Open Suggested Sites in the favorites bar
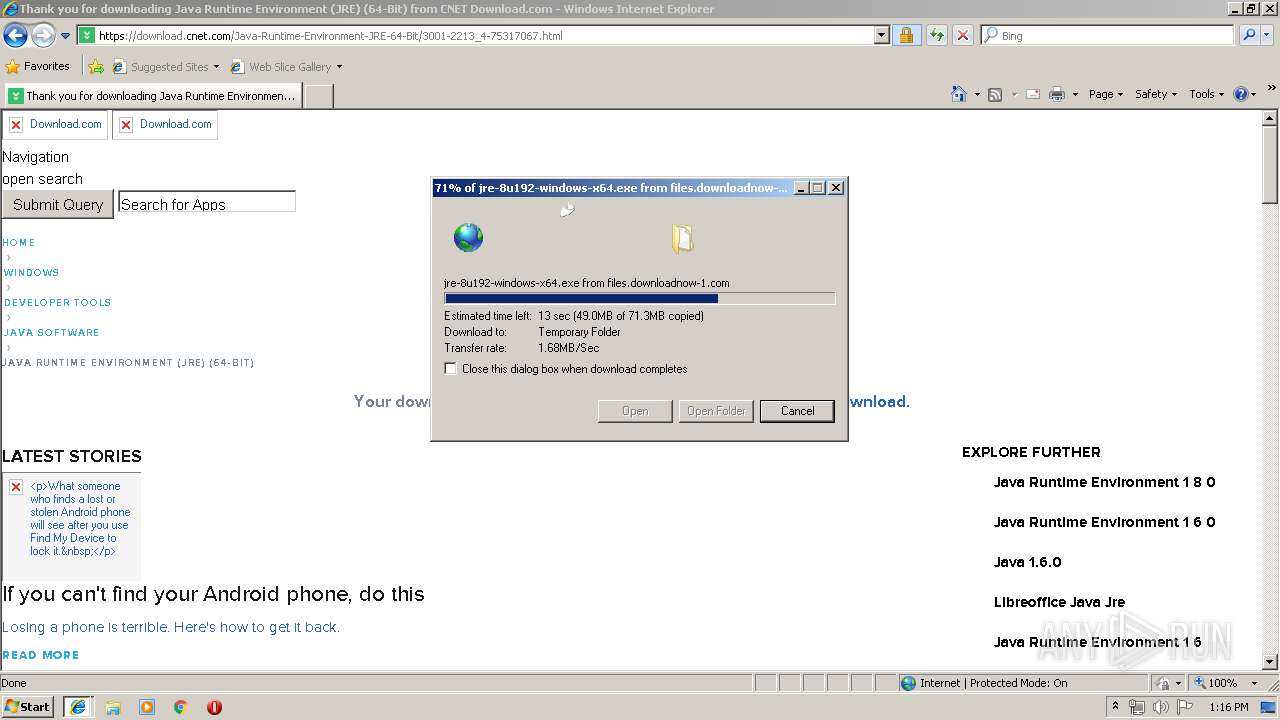Viewport: 1280px width, 720px height. 165,67
